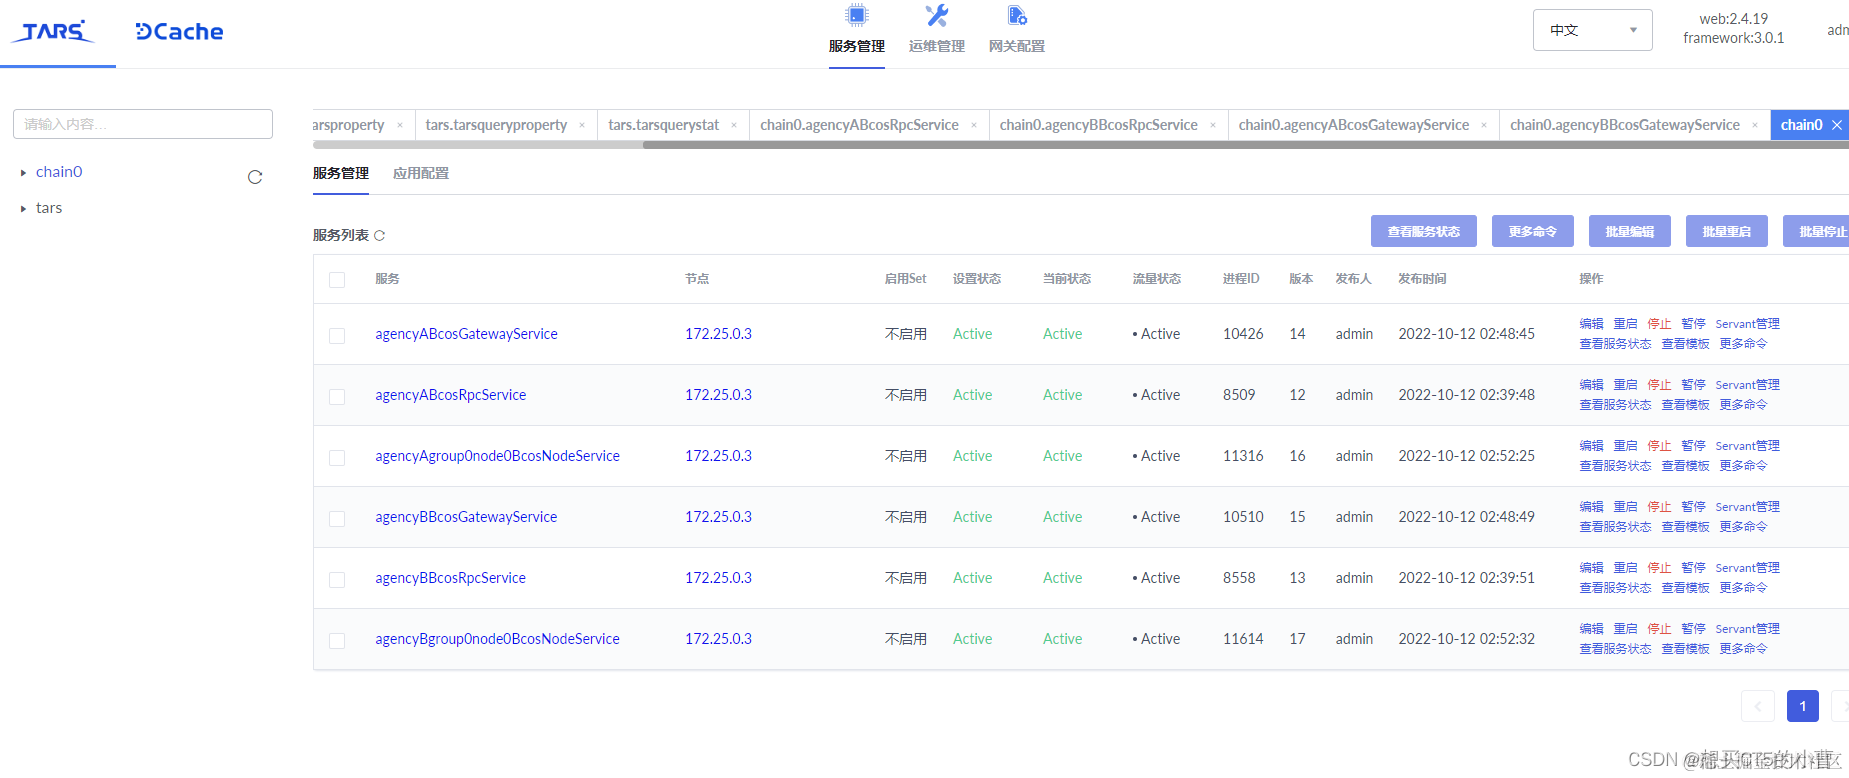Viewport: 1849px width, 778px height.
Task: Check the agencyAgroup0node0BcosNodeService row checkbox
Action: point(337,458)
